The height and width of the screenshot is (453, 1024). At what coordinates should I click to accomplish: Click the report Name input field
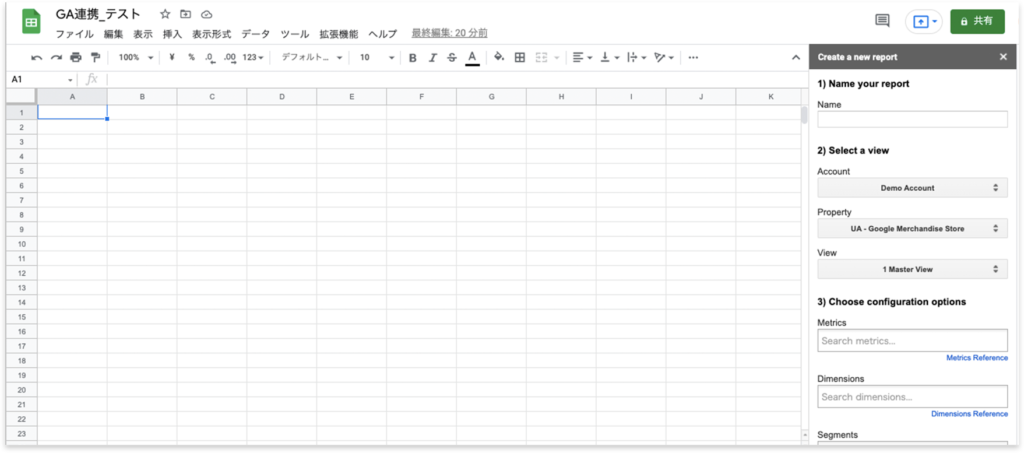pyautogui.click(x=912, y=119)
